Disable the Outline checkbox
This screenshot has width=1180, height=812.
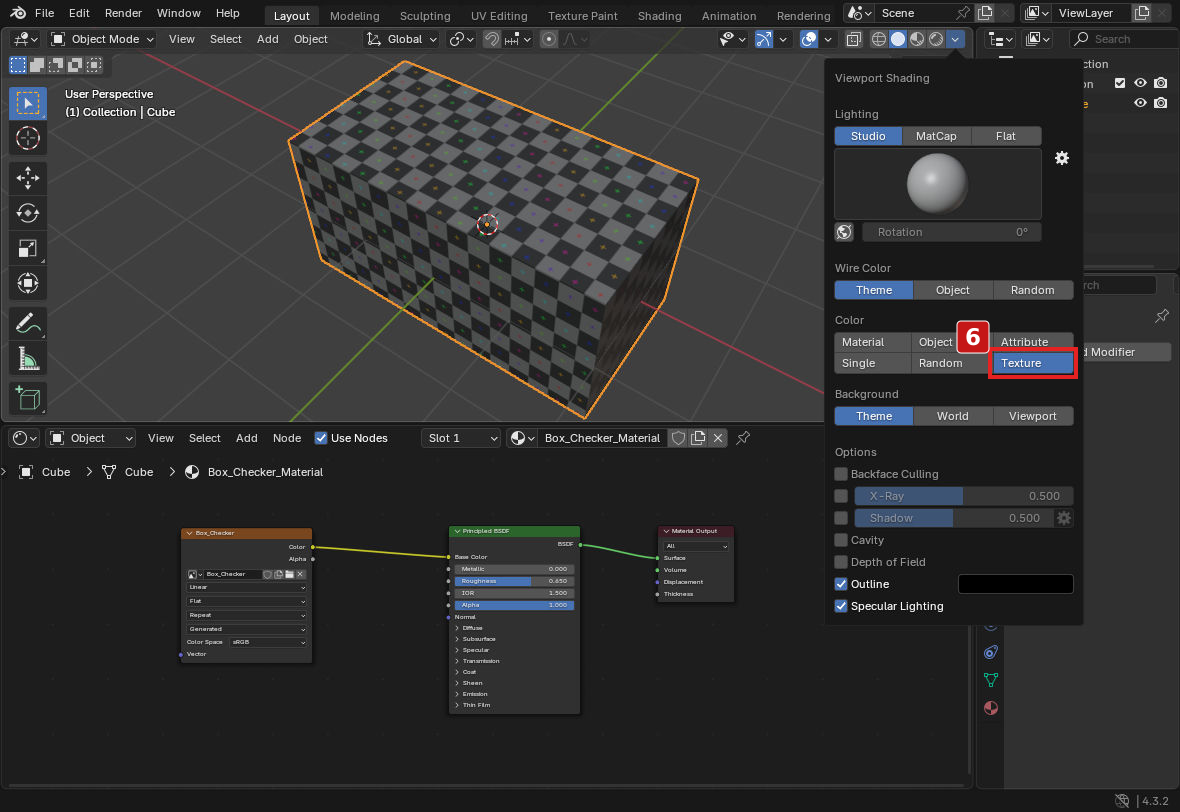841,584
